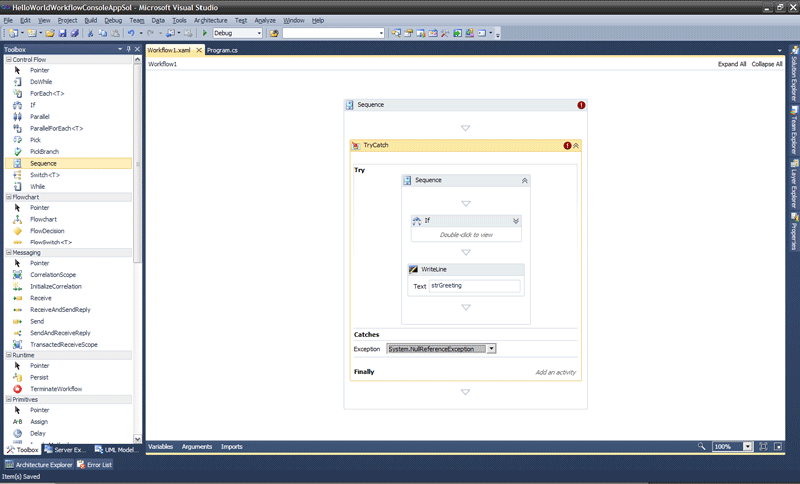Click the Paste toolbar icon

pos(115,33)
